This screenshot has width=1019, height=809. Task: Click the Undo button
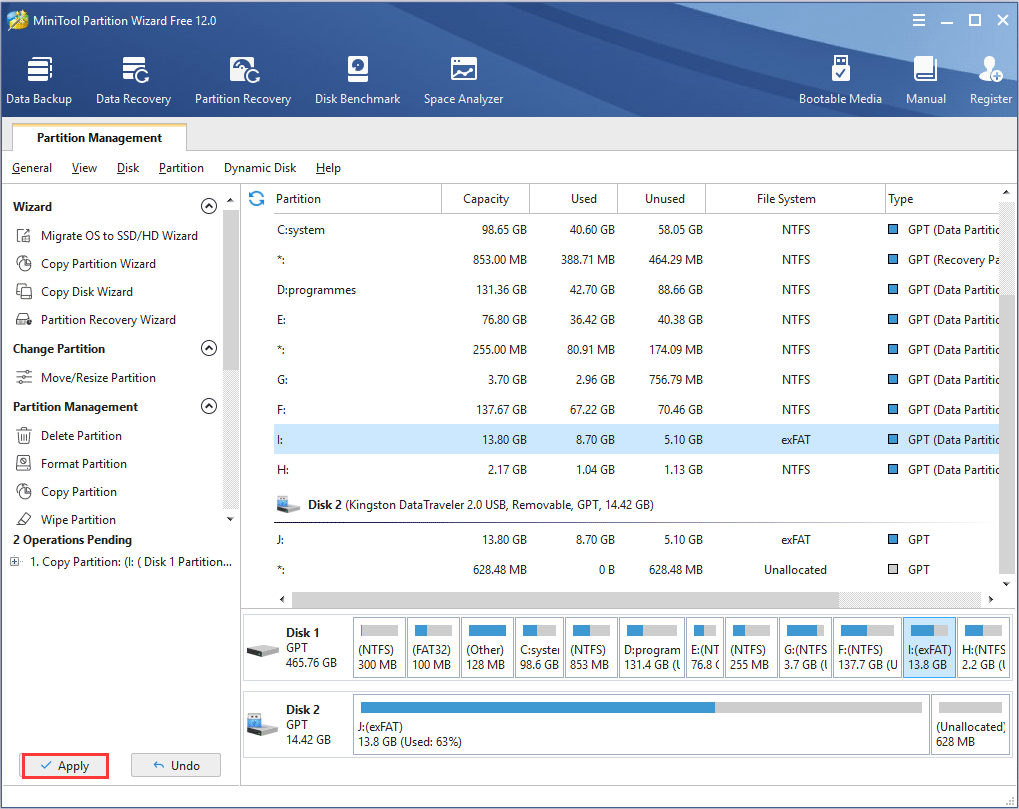[x=176, y=766]
